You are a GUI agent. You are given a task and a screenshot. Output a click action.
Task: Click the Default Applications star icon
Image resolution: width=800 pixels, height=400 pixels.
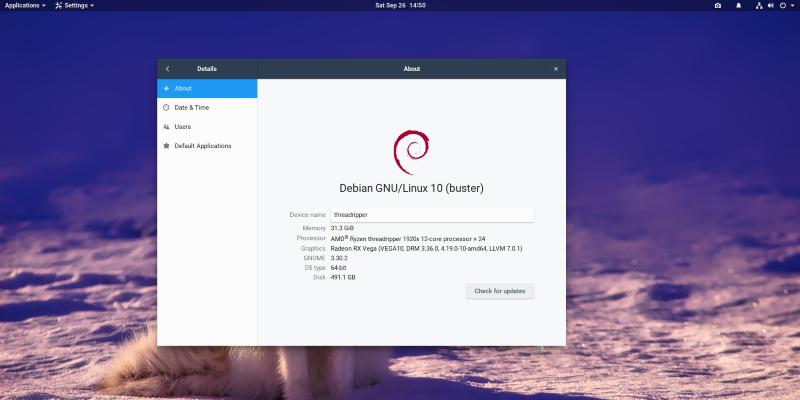coord(166,146)
